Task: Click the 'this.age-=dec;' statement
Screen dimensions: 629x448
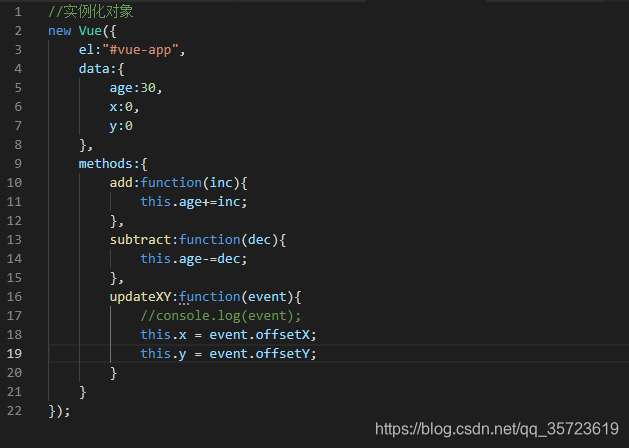Action: pos(194,259)
